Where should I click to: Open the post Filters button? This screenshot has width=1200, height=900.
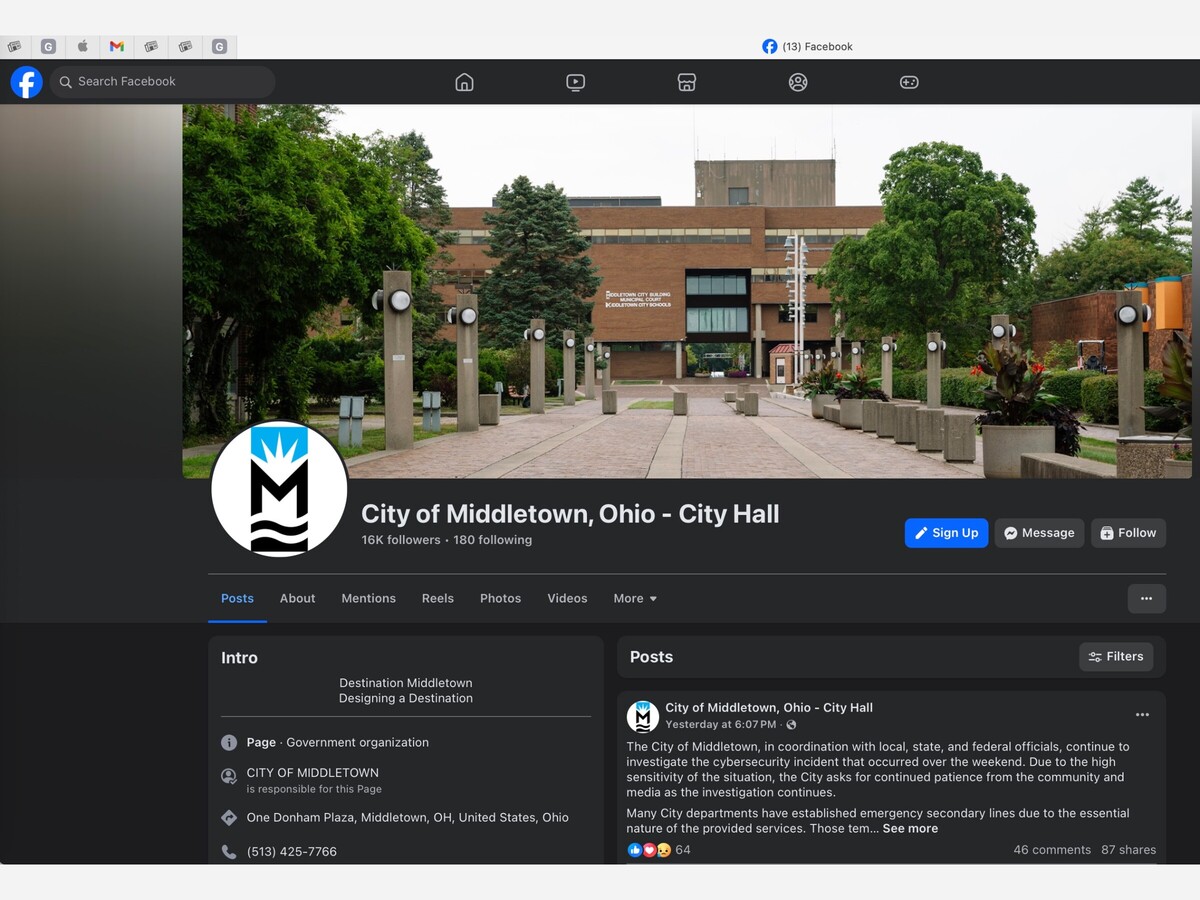pyautogui.click(x=1116, y=657)
